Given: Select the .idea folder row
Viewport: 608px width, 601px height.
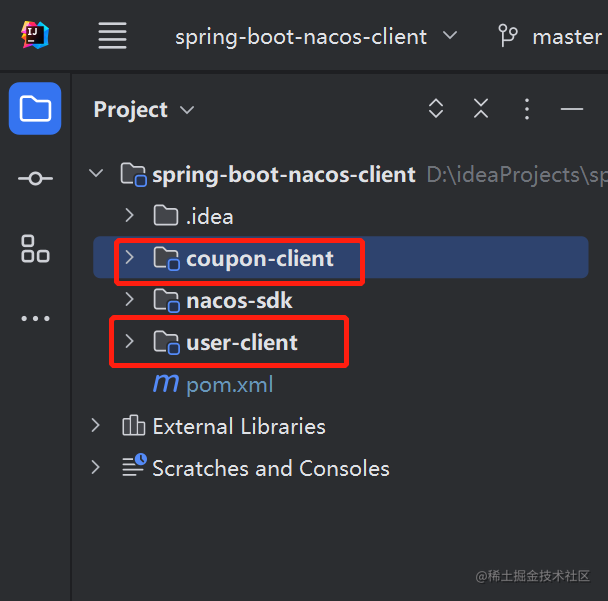Looking at the screenshot, I should (x=341, y=216).
